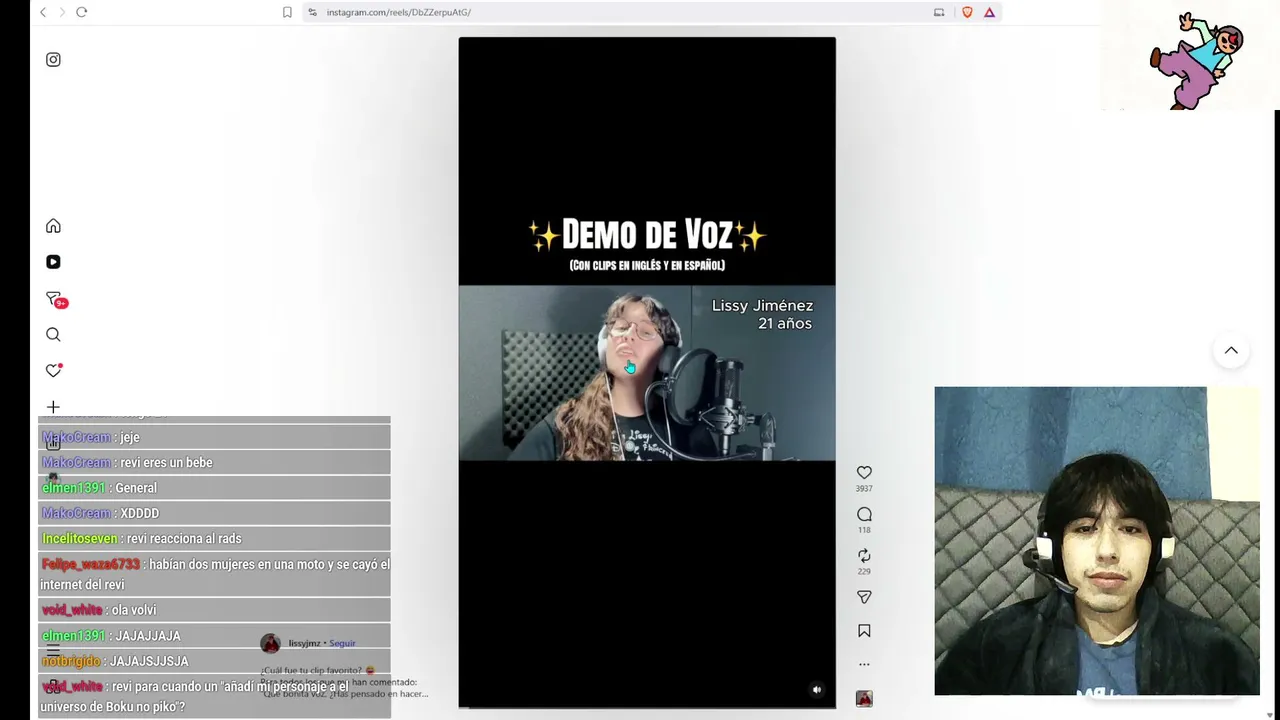This screenshot has height=720, width=1280.
Task: Open the Brave Rewards triangle icon
Action: (989, 12)
